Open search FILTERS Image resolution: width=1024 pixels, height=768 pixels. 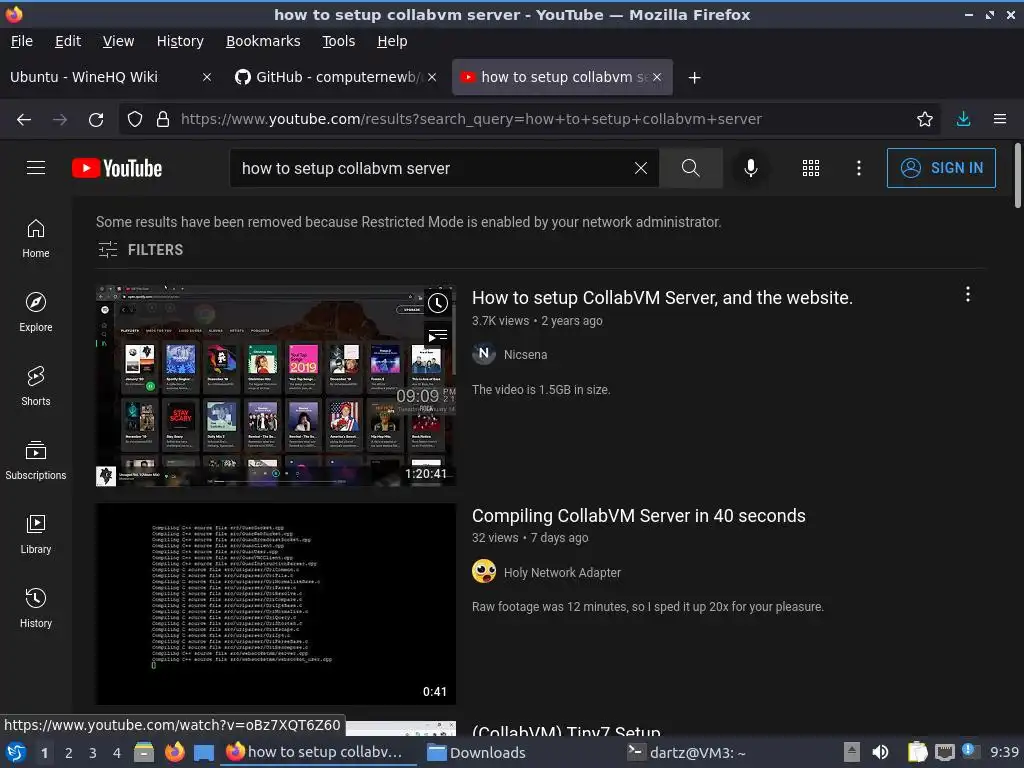tap(140, 249)
